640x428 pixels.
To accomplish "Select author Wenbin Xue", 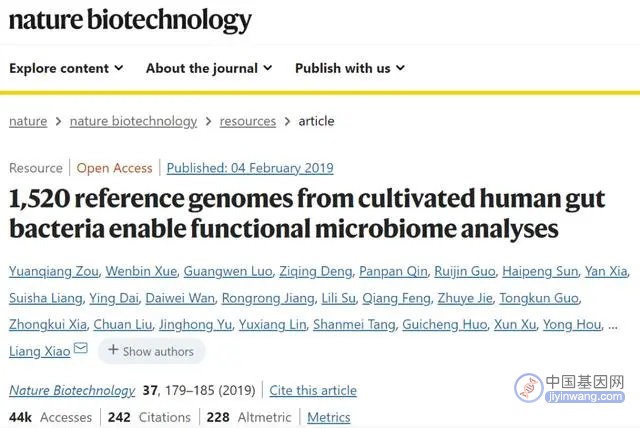I will pos(141,271).
